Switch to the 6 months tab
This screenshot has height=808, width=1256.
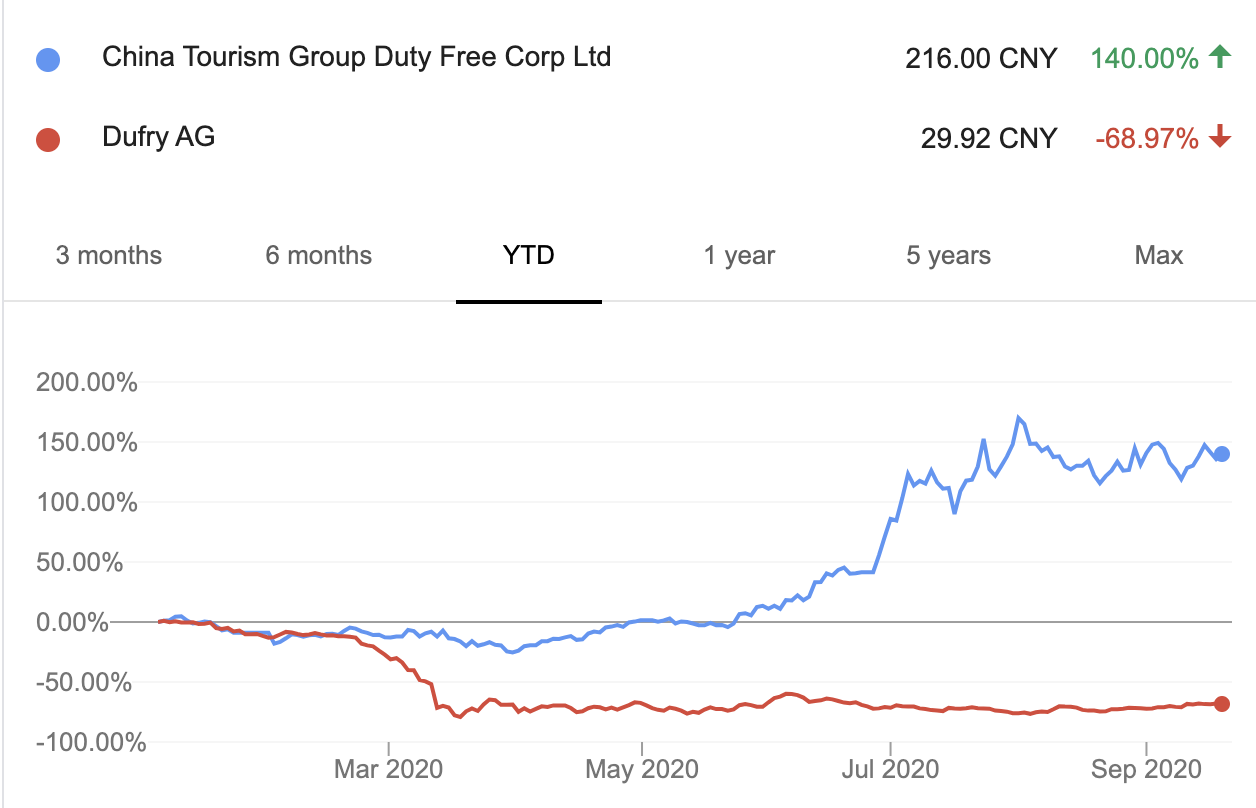click(318, 255)
